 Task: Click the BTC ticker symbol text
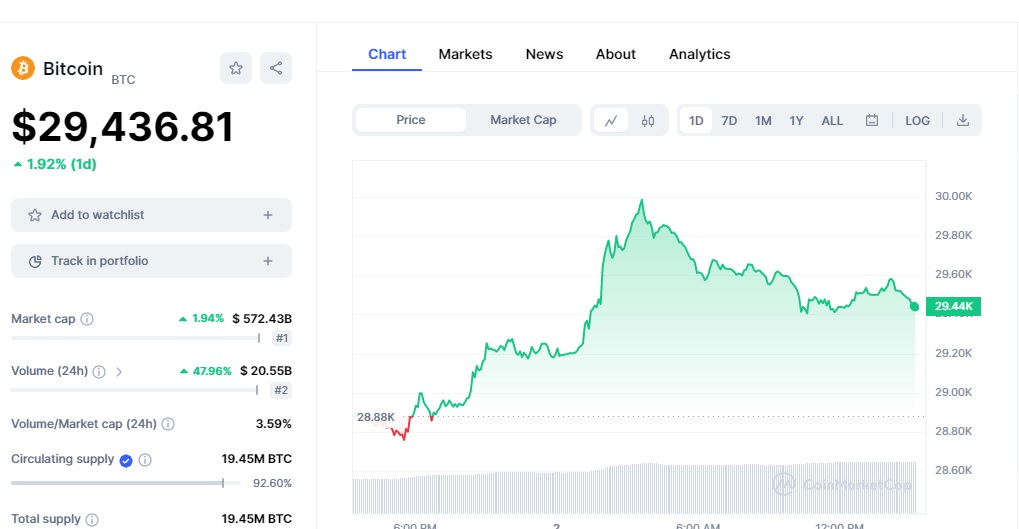point(123,80)
